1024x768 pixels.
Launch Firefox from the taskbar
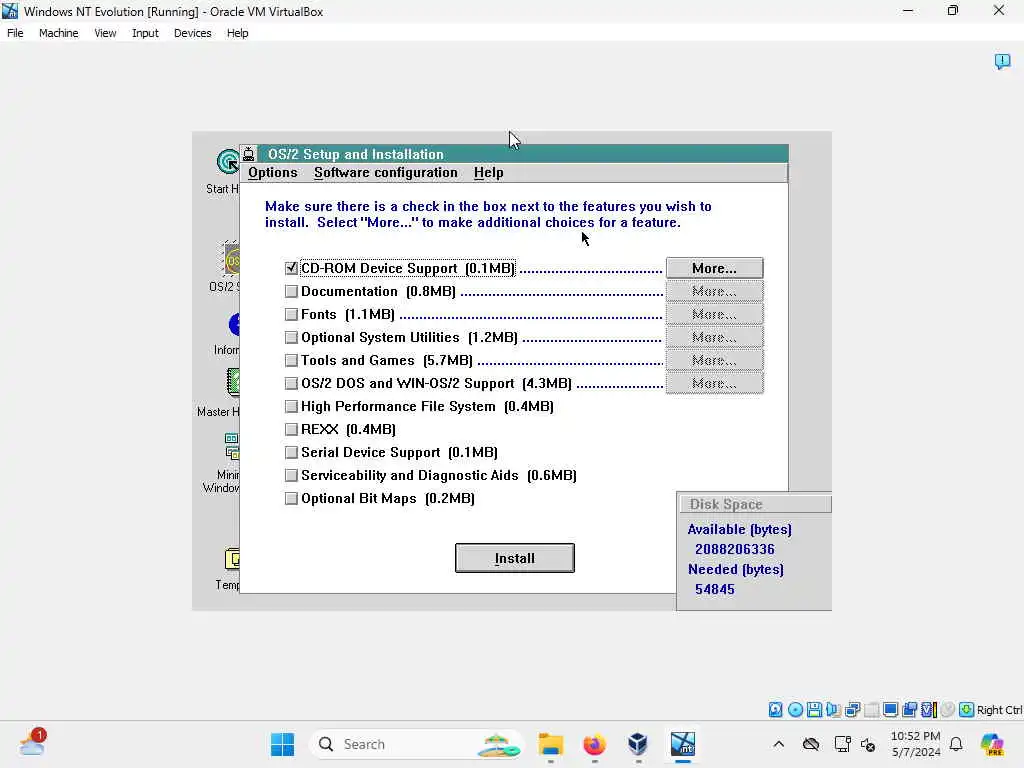pos(594,744)
